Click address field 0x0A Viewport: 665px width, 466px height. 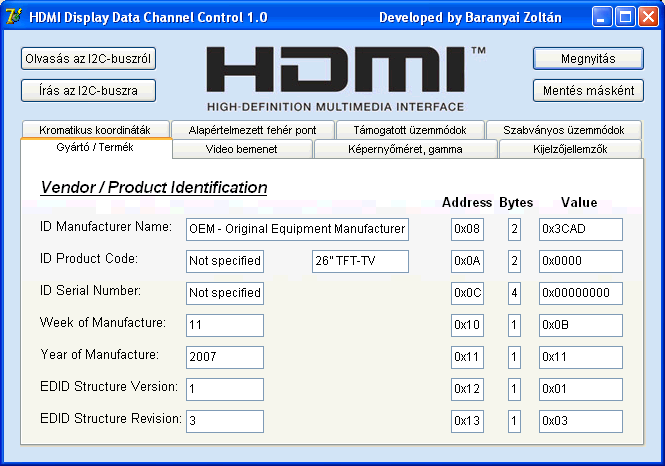point(467,261)
